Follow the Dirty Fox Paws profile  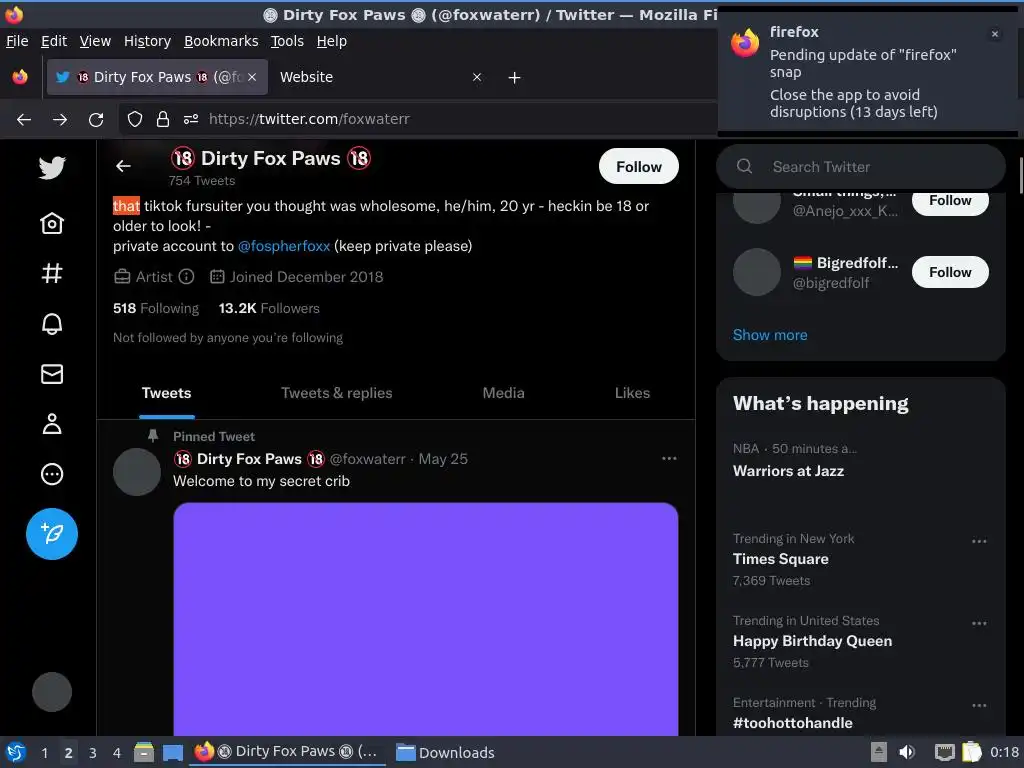tap(639, 167)
